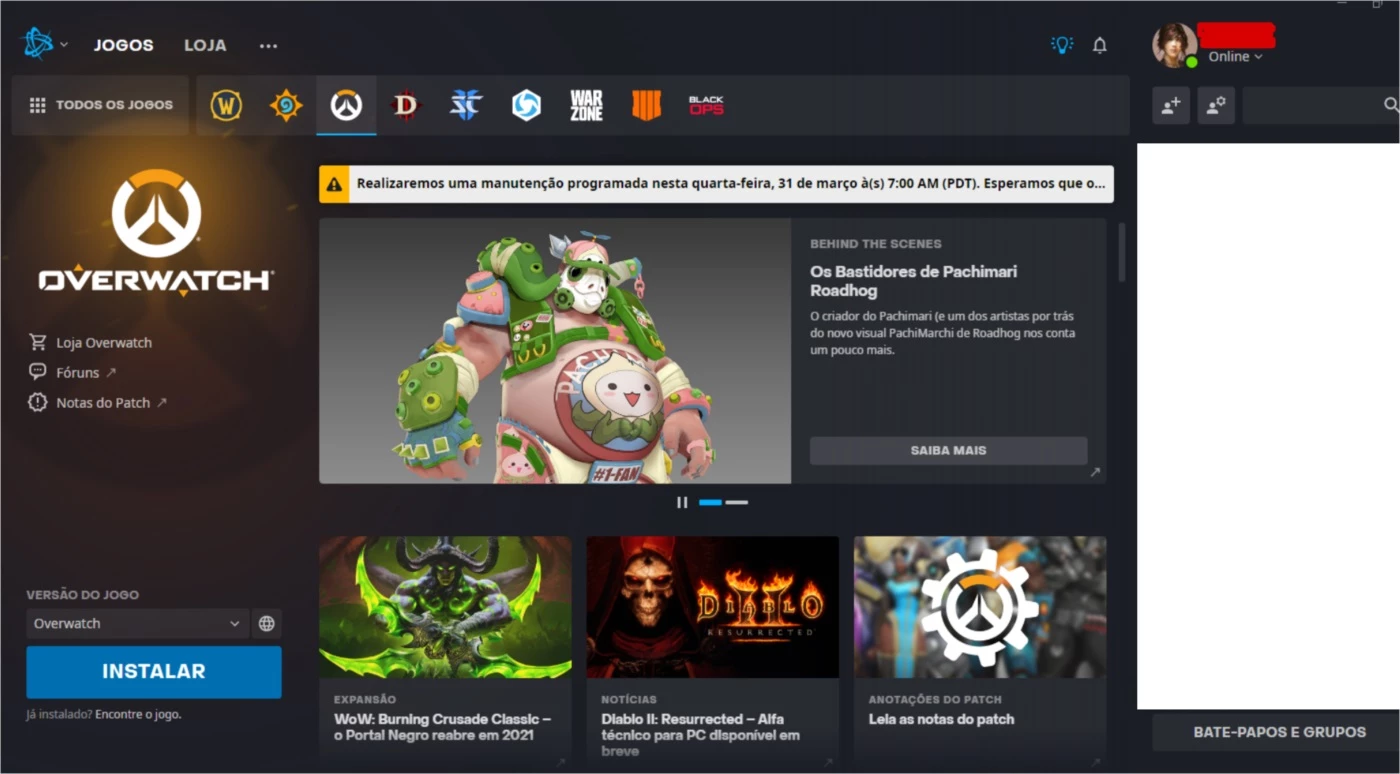Open the three-dots more menu

coord(268,45)
